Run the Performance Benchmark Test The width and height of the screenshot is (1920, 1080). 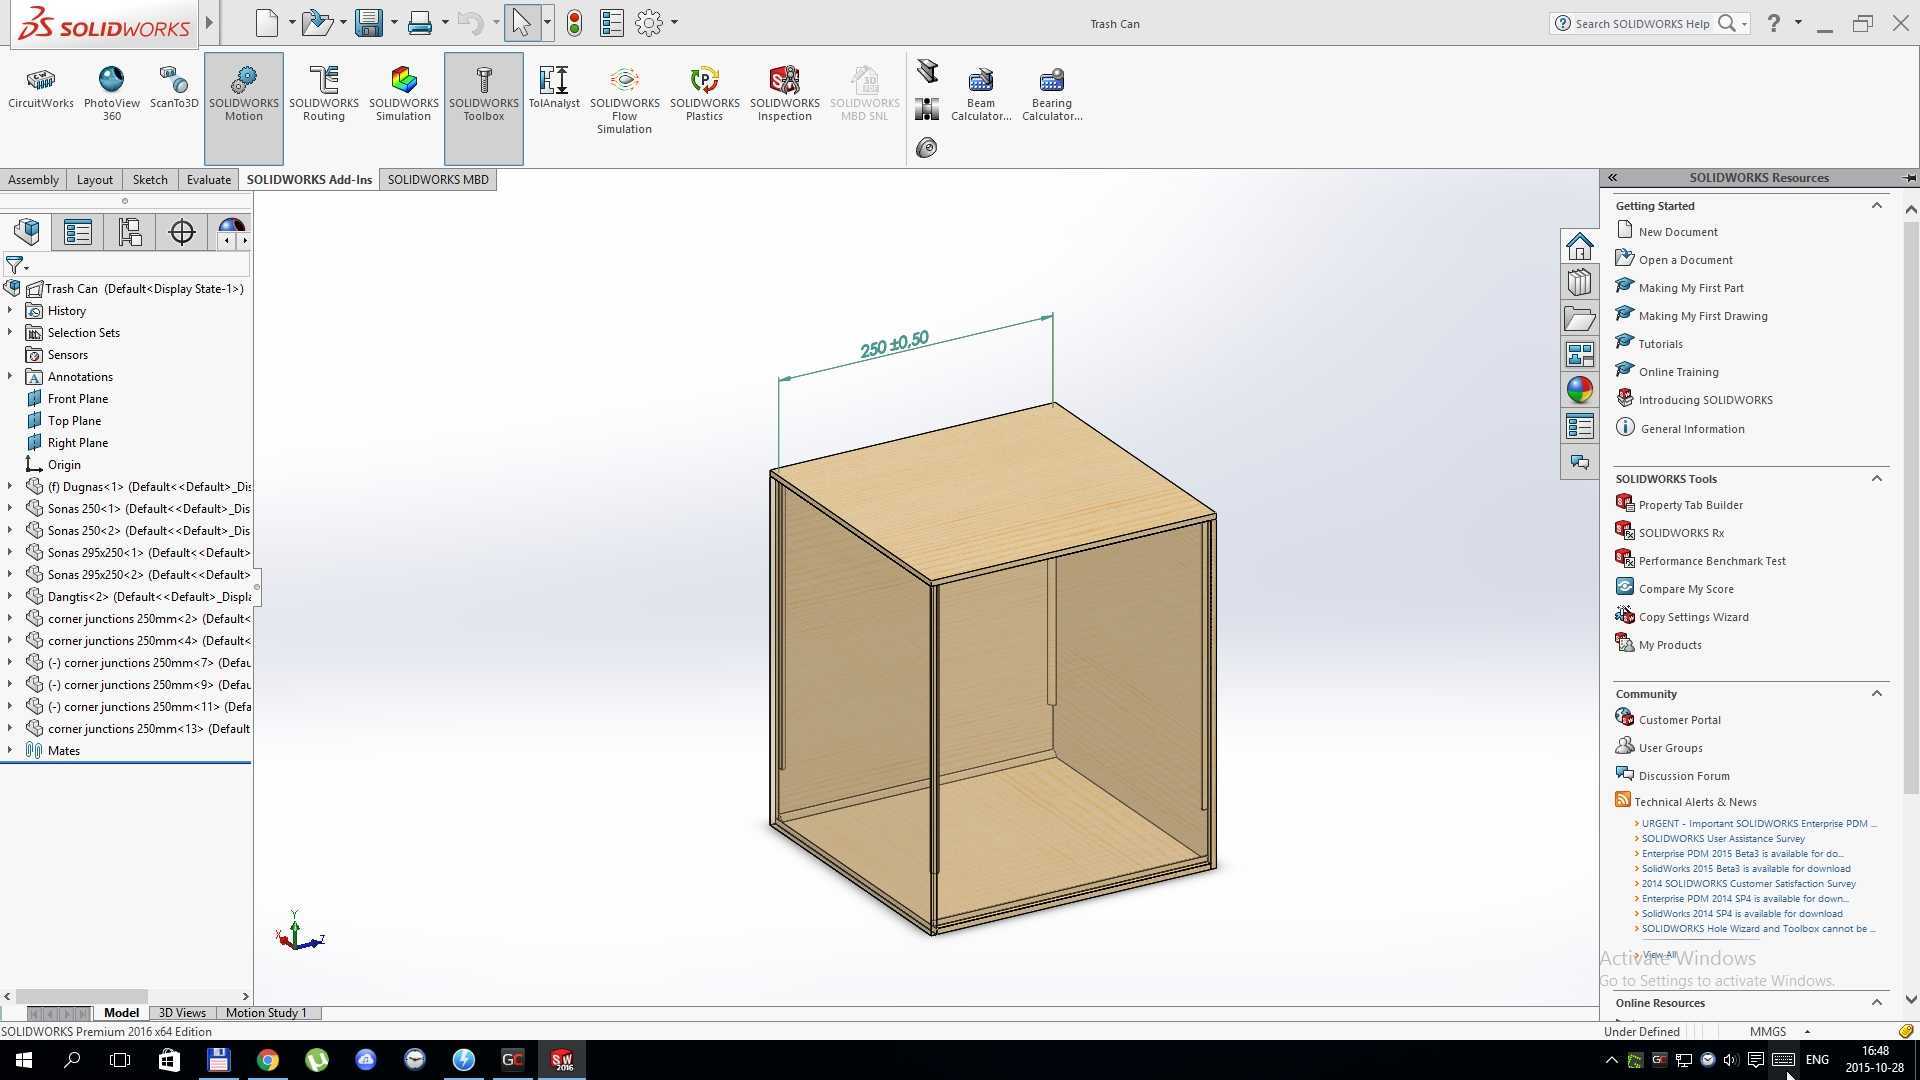(x=1712, y=561)
